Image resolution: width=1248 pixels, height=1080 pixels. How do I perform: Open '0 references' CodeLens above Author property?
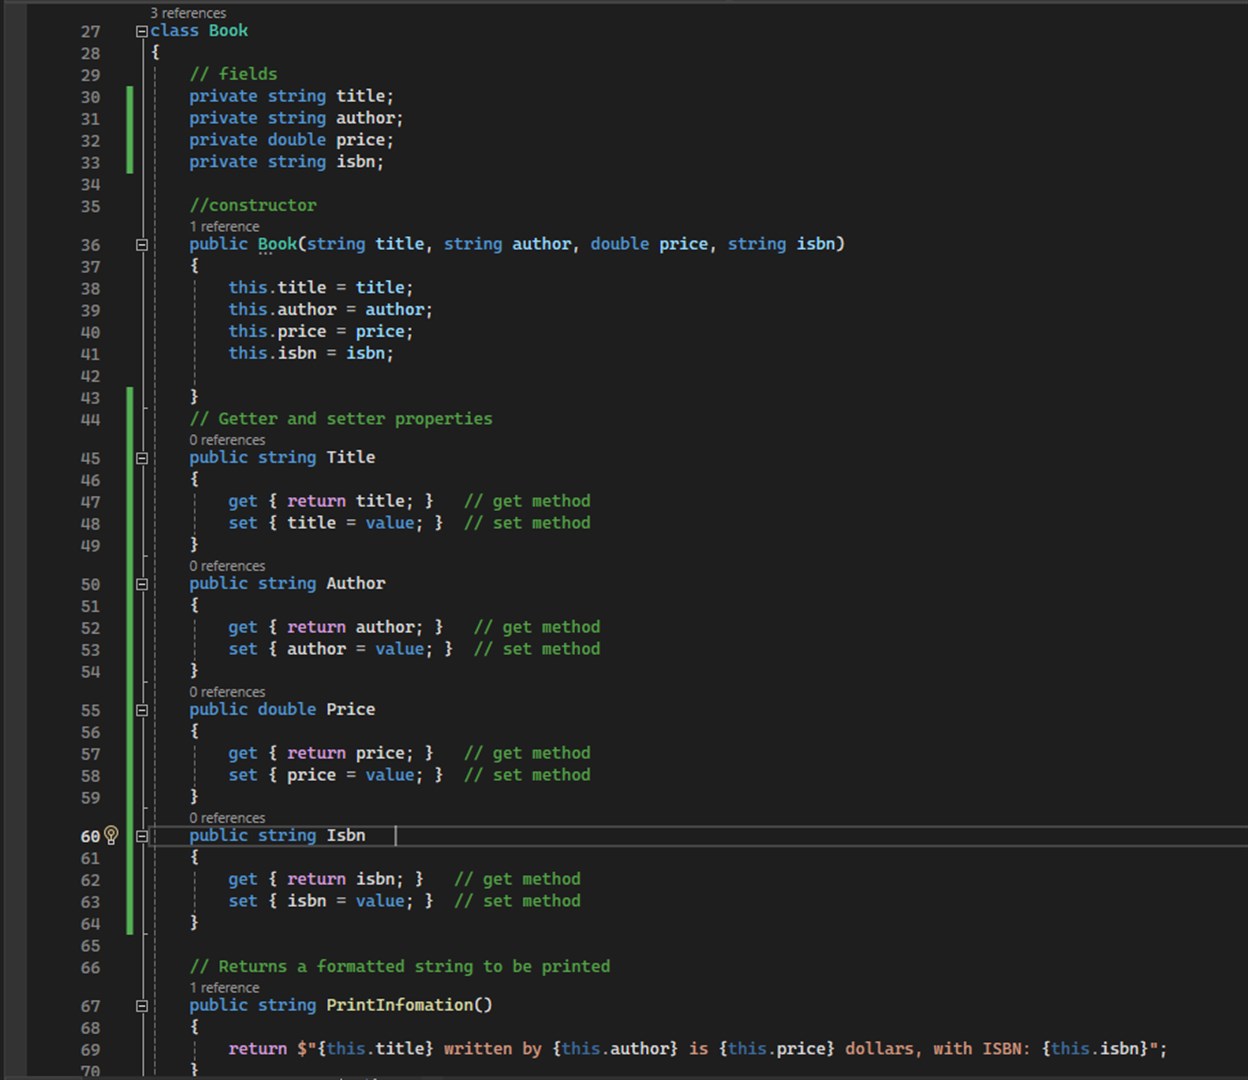click(x=227, y=566)
